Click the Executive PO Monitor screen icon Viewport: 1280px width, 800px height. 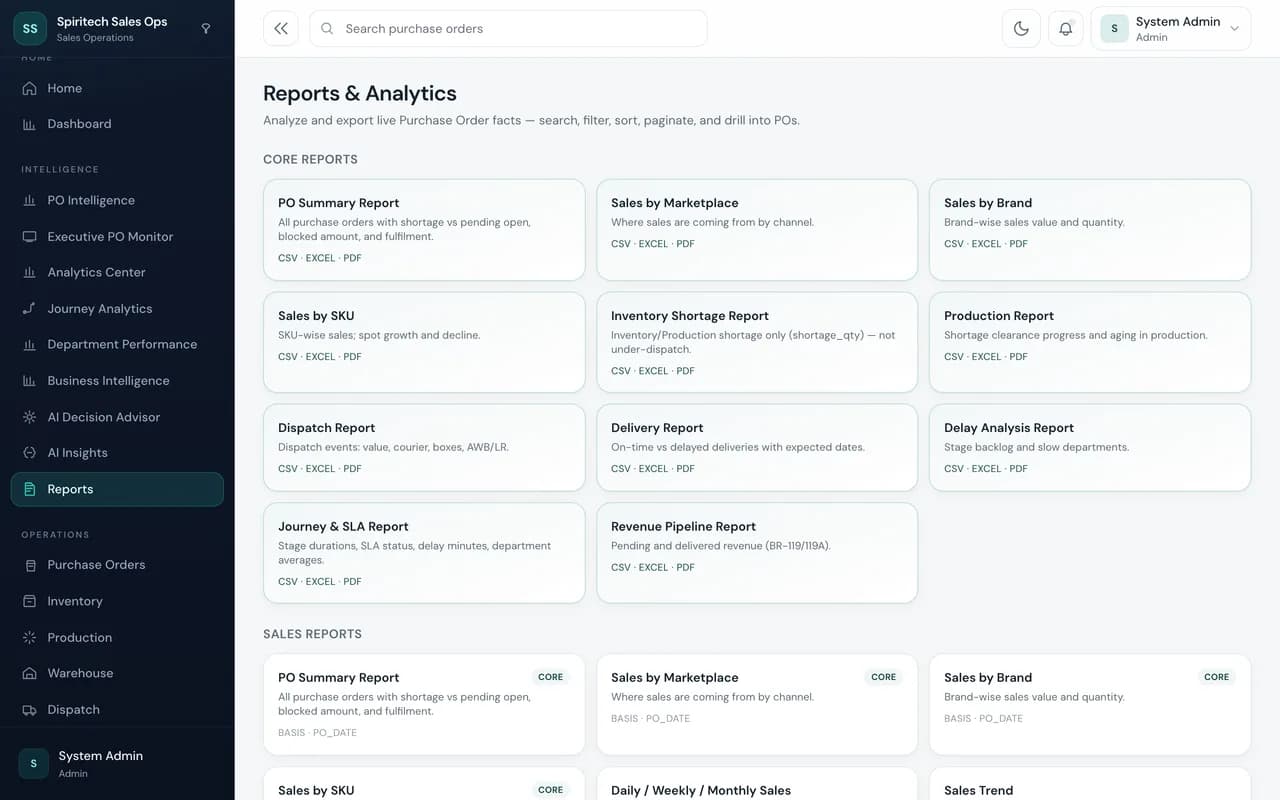pyautogui.click(x=29, y=237)
